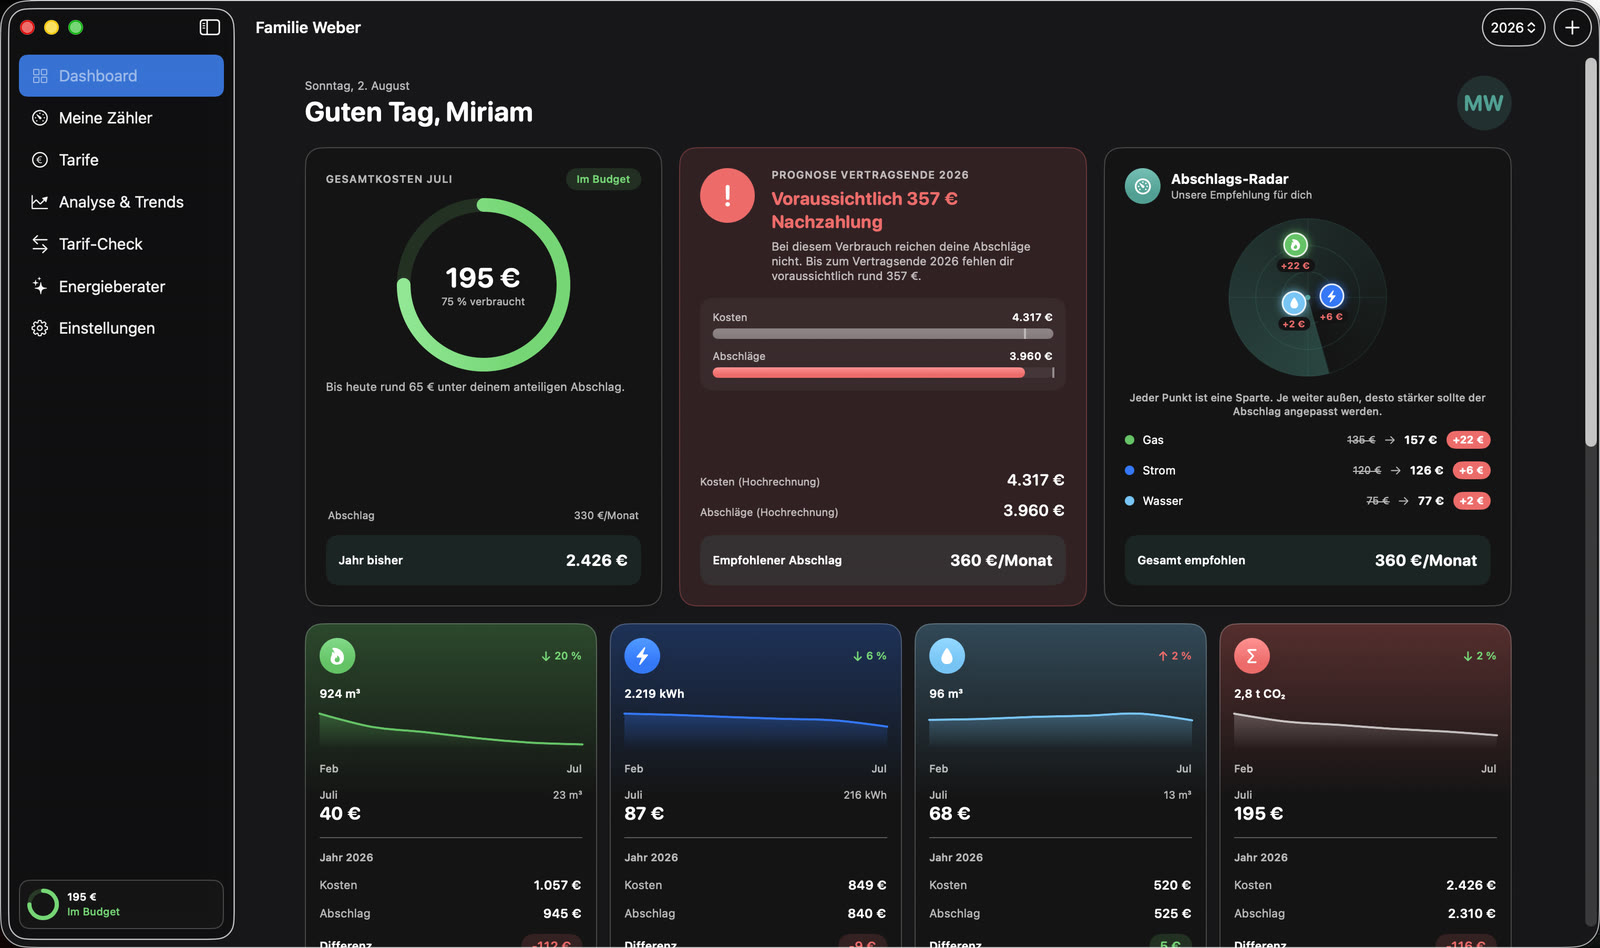Click the Strom 2.219 kWh trend chart
Screen dimensions: 1600x948
[756, 730]
